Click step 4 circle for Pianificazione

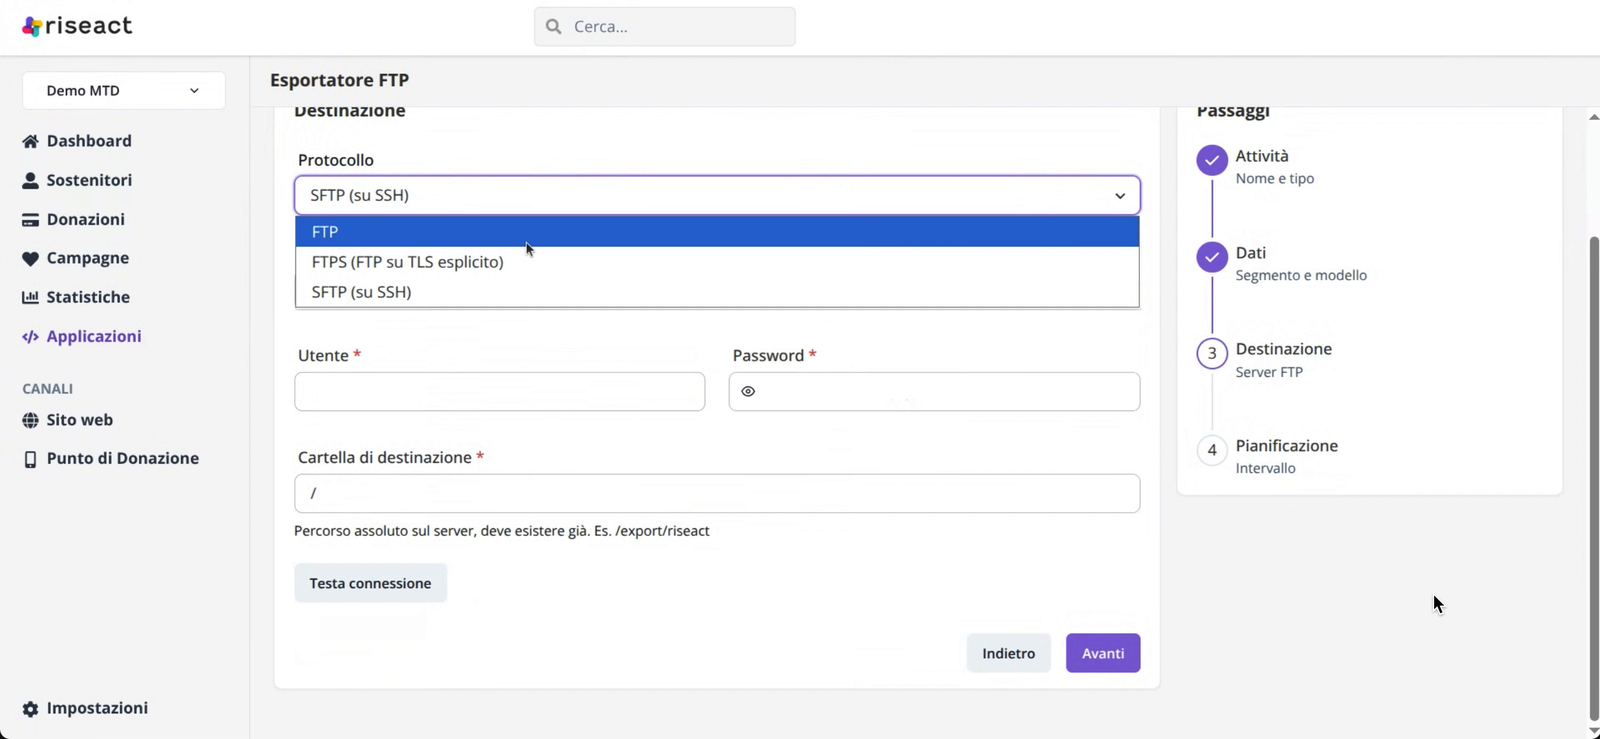coord(1212,450)
